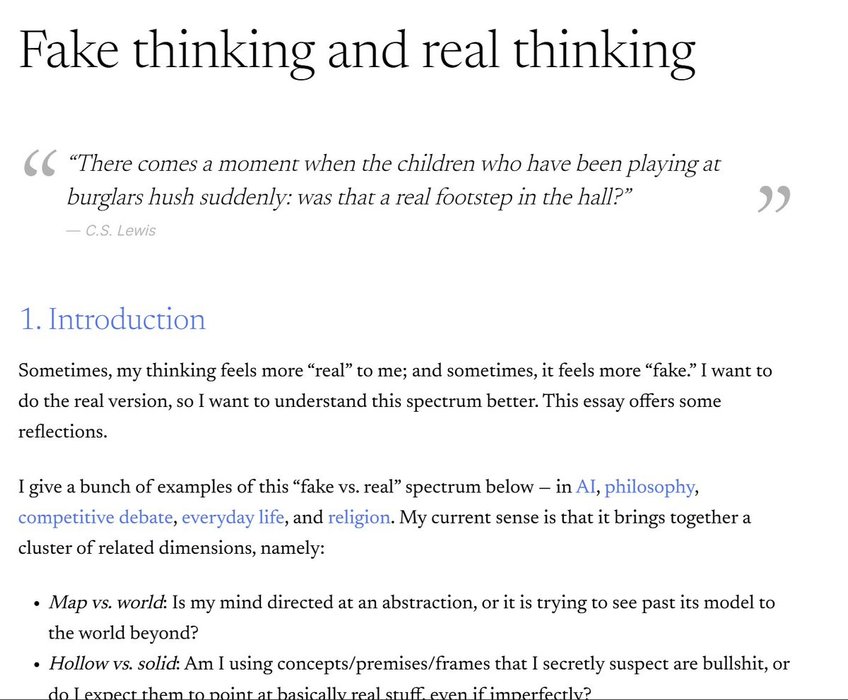848x700 pixels.
Task: Click the "— C.S. Lewis" attribution
Action: (x=111, y=231)
